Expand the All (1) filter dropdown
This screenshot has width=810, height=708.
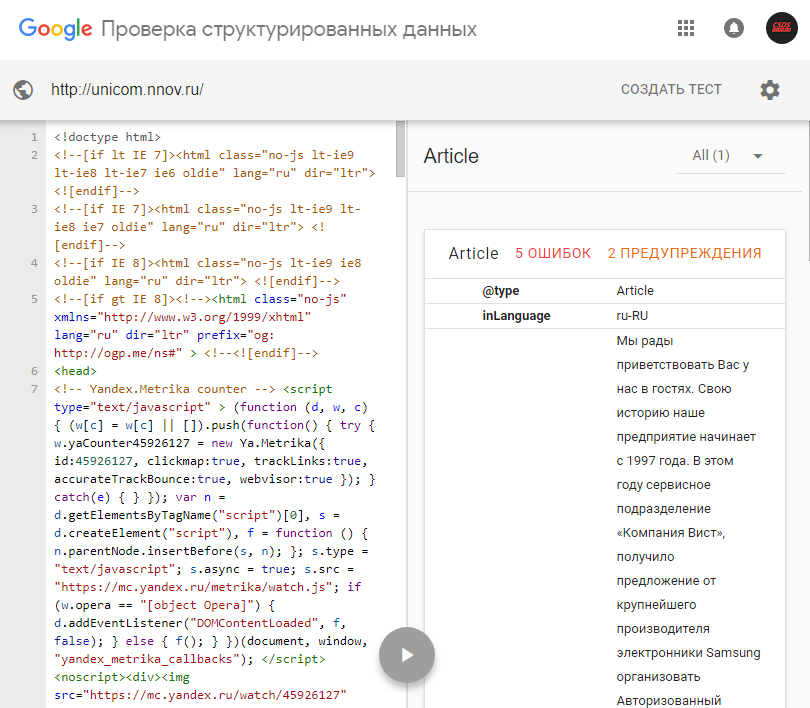click(727, 156)
